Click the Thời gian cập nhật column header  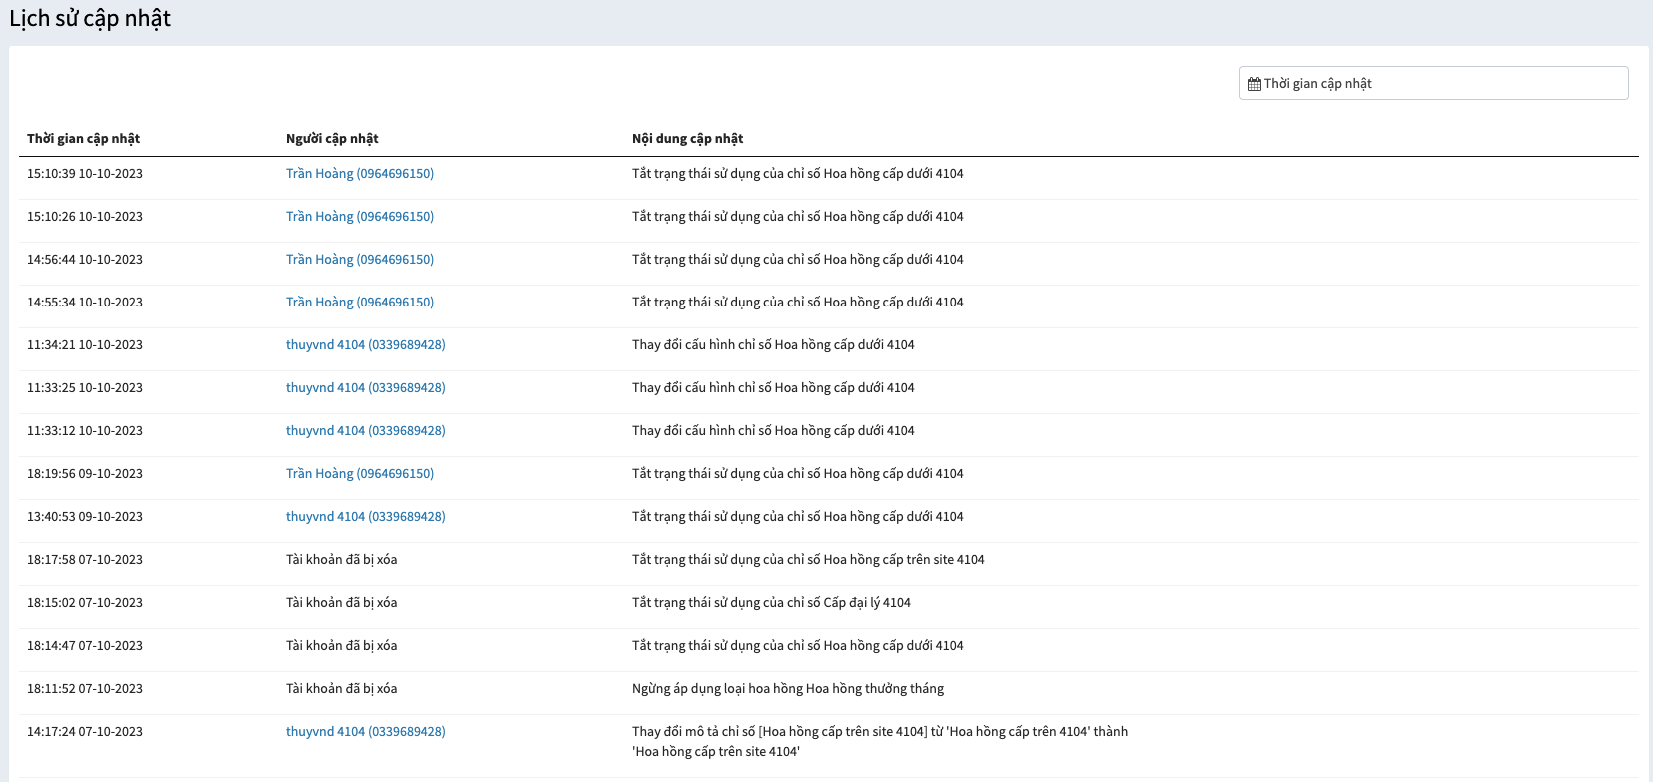(x=83, y=139)
